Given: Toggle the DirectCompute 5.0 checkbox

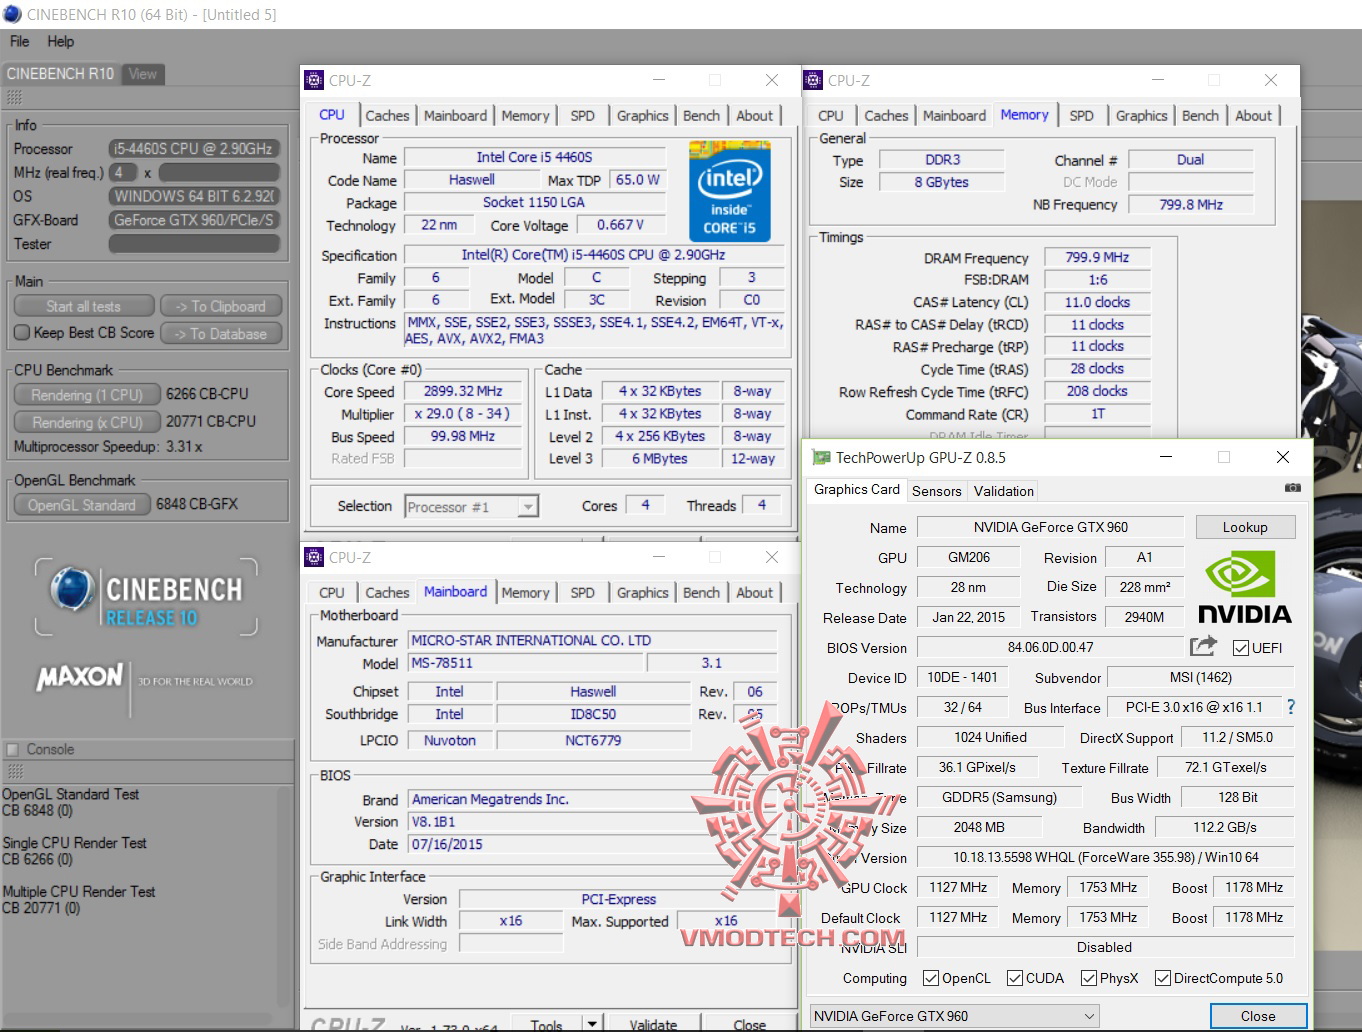Looking at the screenshot, I should pos(1163,978).
